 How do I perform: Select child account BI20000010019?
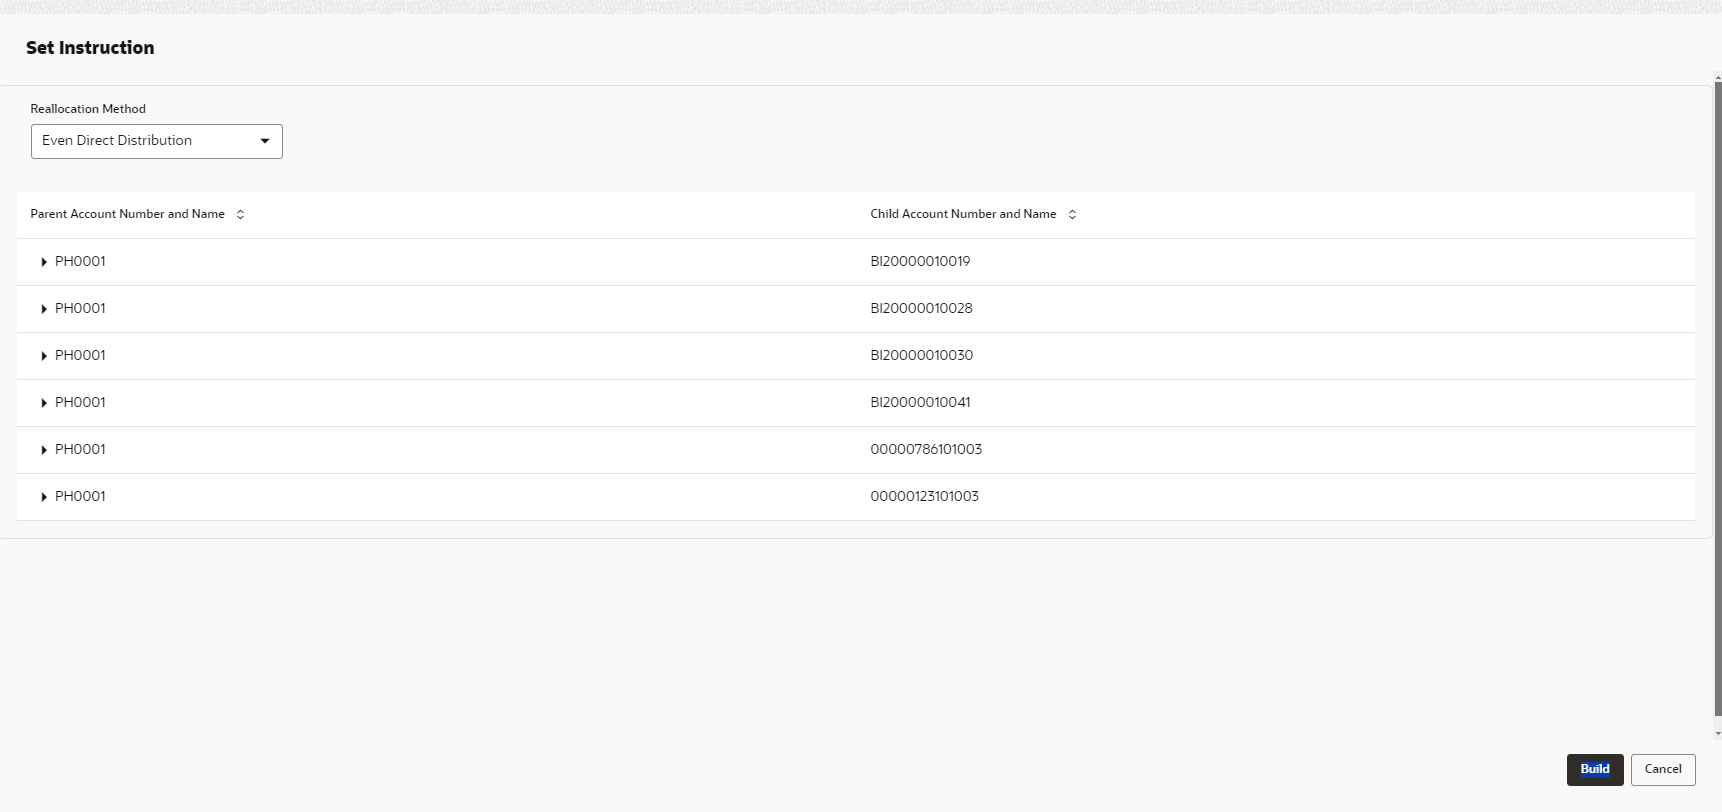click(x=920, y=261)
